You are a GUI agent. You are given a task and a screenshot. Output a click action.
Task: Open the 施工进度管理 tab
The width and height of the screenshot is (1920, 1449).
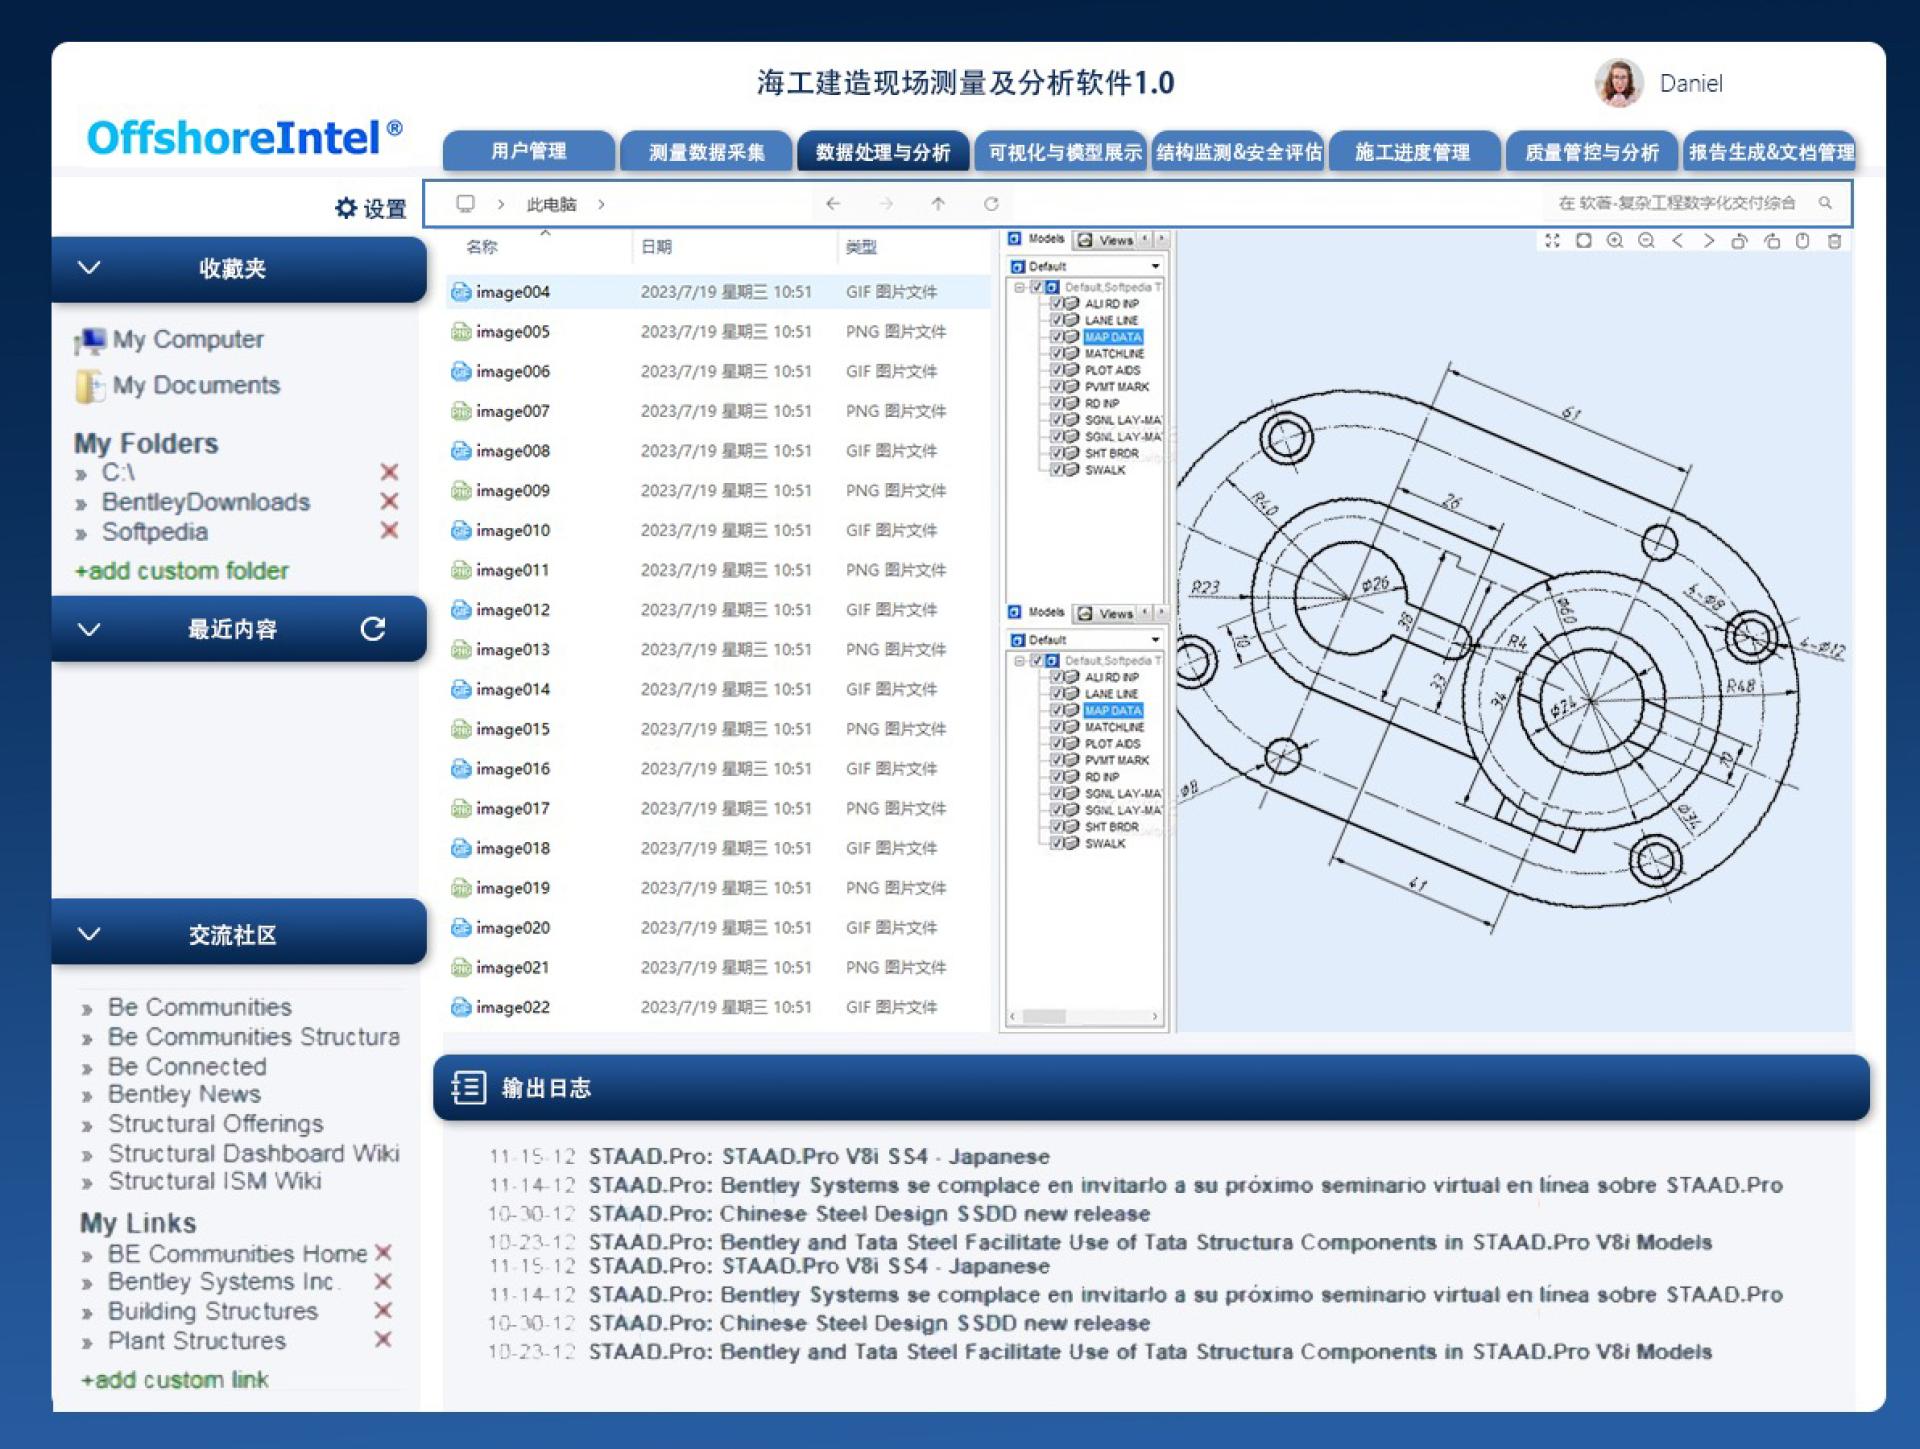coord(1413,151)
